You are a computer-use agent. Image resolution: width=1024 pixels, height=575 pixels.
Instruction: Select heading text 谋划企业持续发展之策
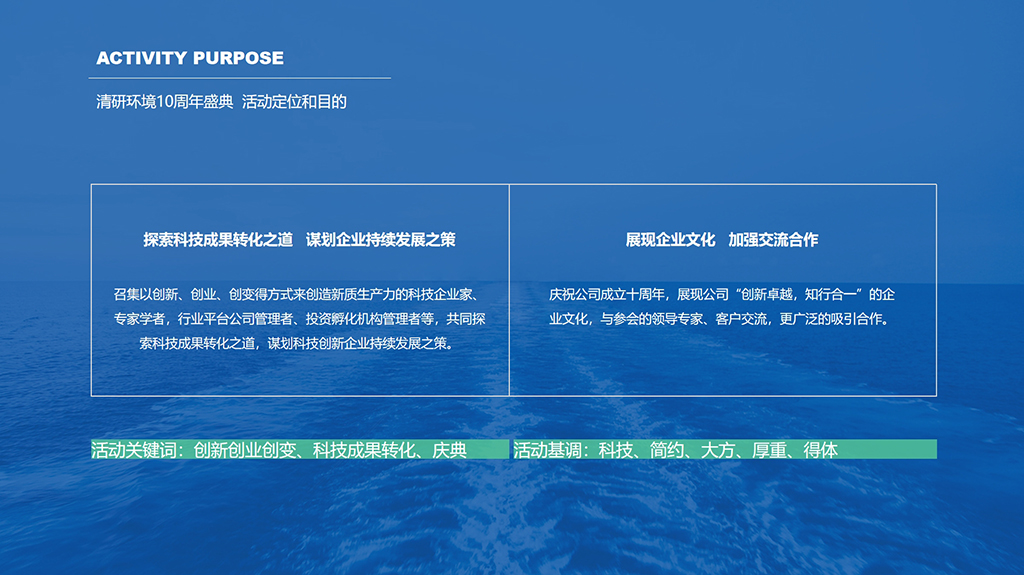pyautogui.click(x=381, y=240)
